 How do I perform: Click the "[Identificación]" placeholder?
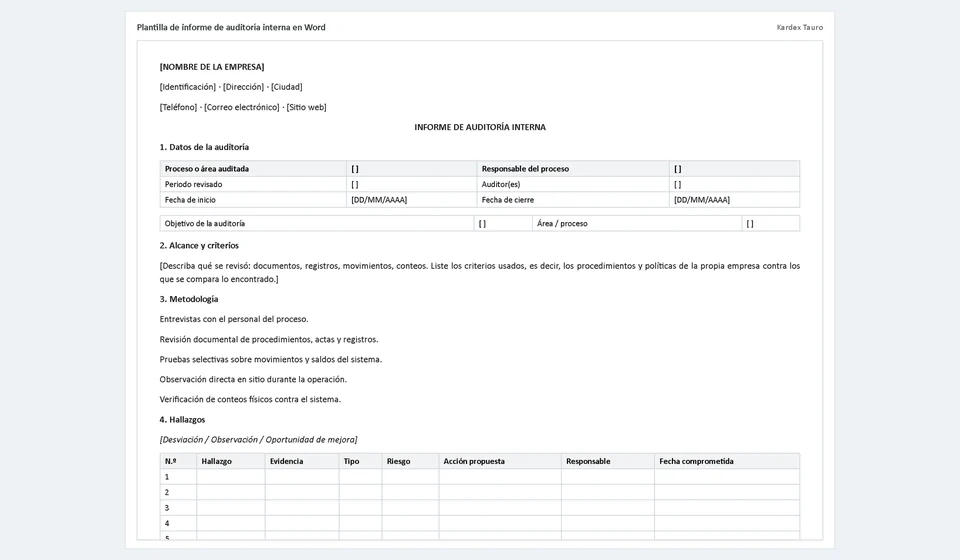click(187, 87)
